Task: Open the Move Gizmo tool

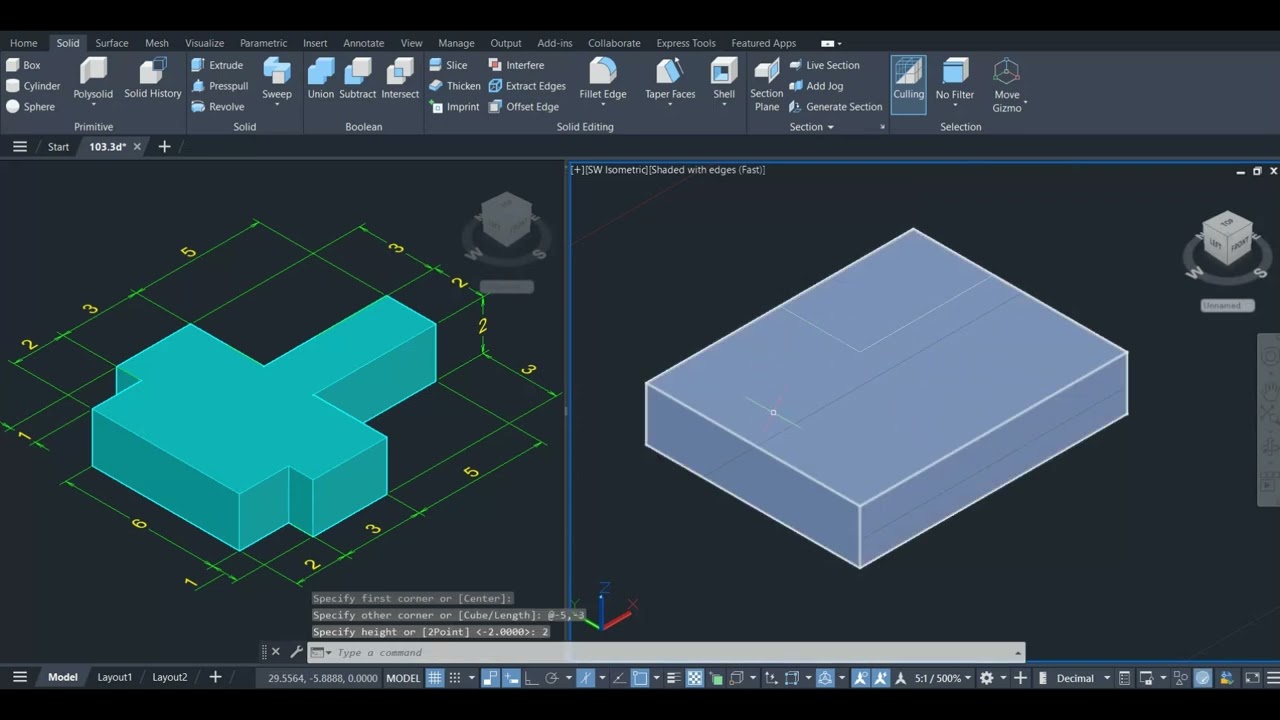Action: tap(1007, 84)
